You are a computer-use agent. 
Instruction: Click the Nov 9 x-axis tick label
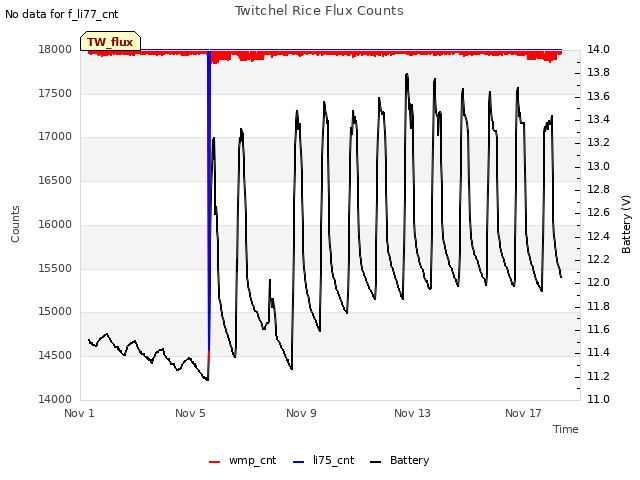tap(301, 413)
